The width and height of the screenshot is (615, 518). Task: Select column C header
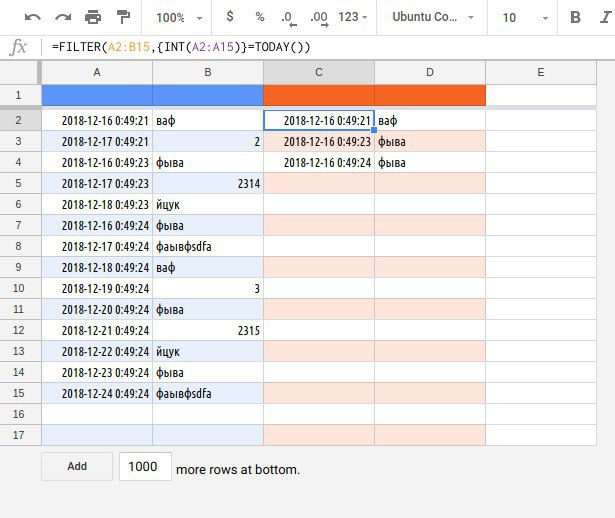319,73
